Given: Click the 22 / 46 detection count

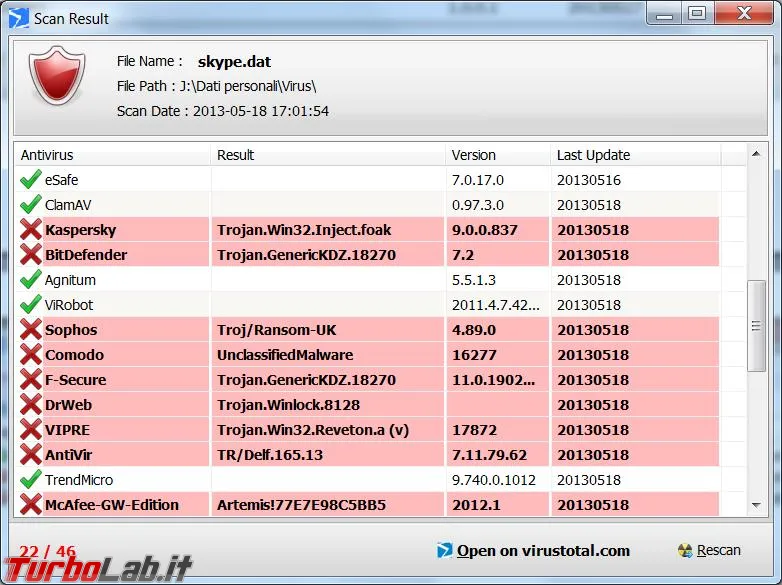Looking at the screenshot, I should coord(47,551).
